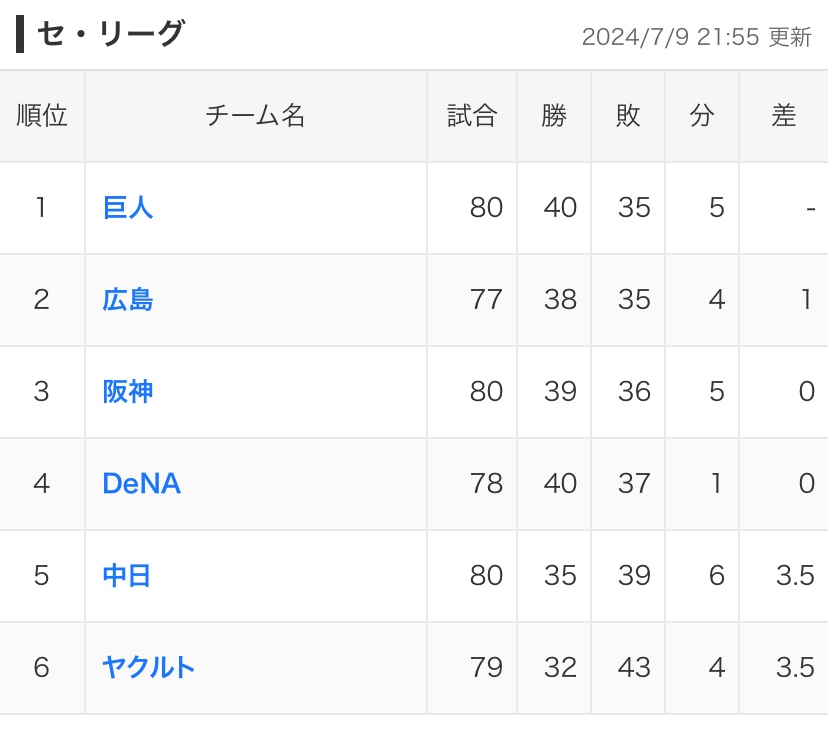Image resolution: width=828 pixels, height=729 pixels.
Task: Click 中日's draws value 6
Action: pyautogui.click(x=717, y=575)
